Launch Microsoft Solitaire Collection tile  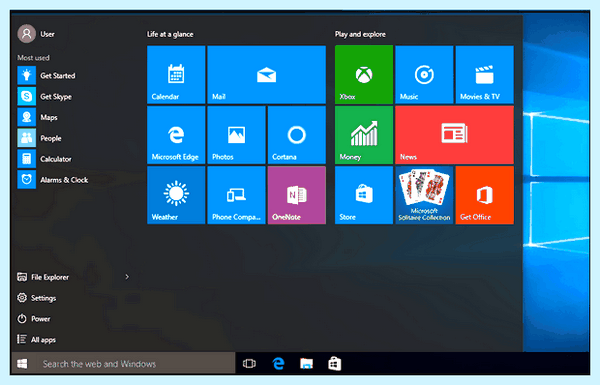point(424,195)
